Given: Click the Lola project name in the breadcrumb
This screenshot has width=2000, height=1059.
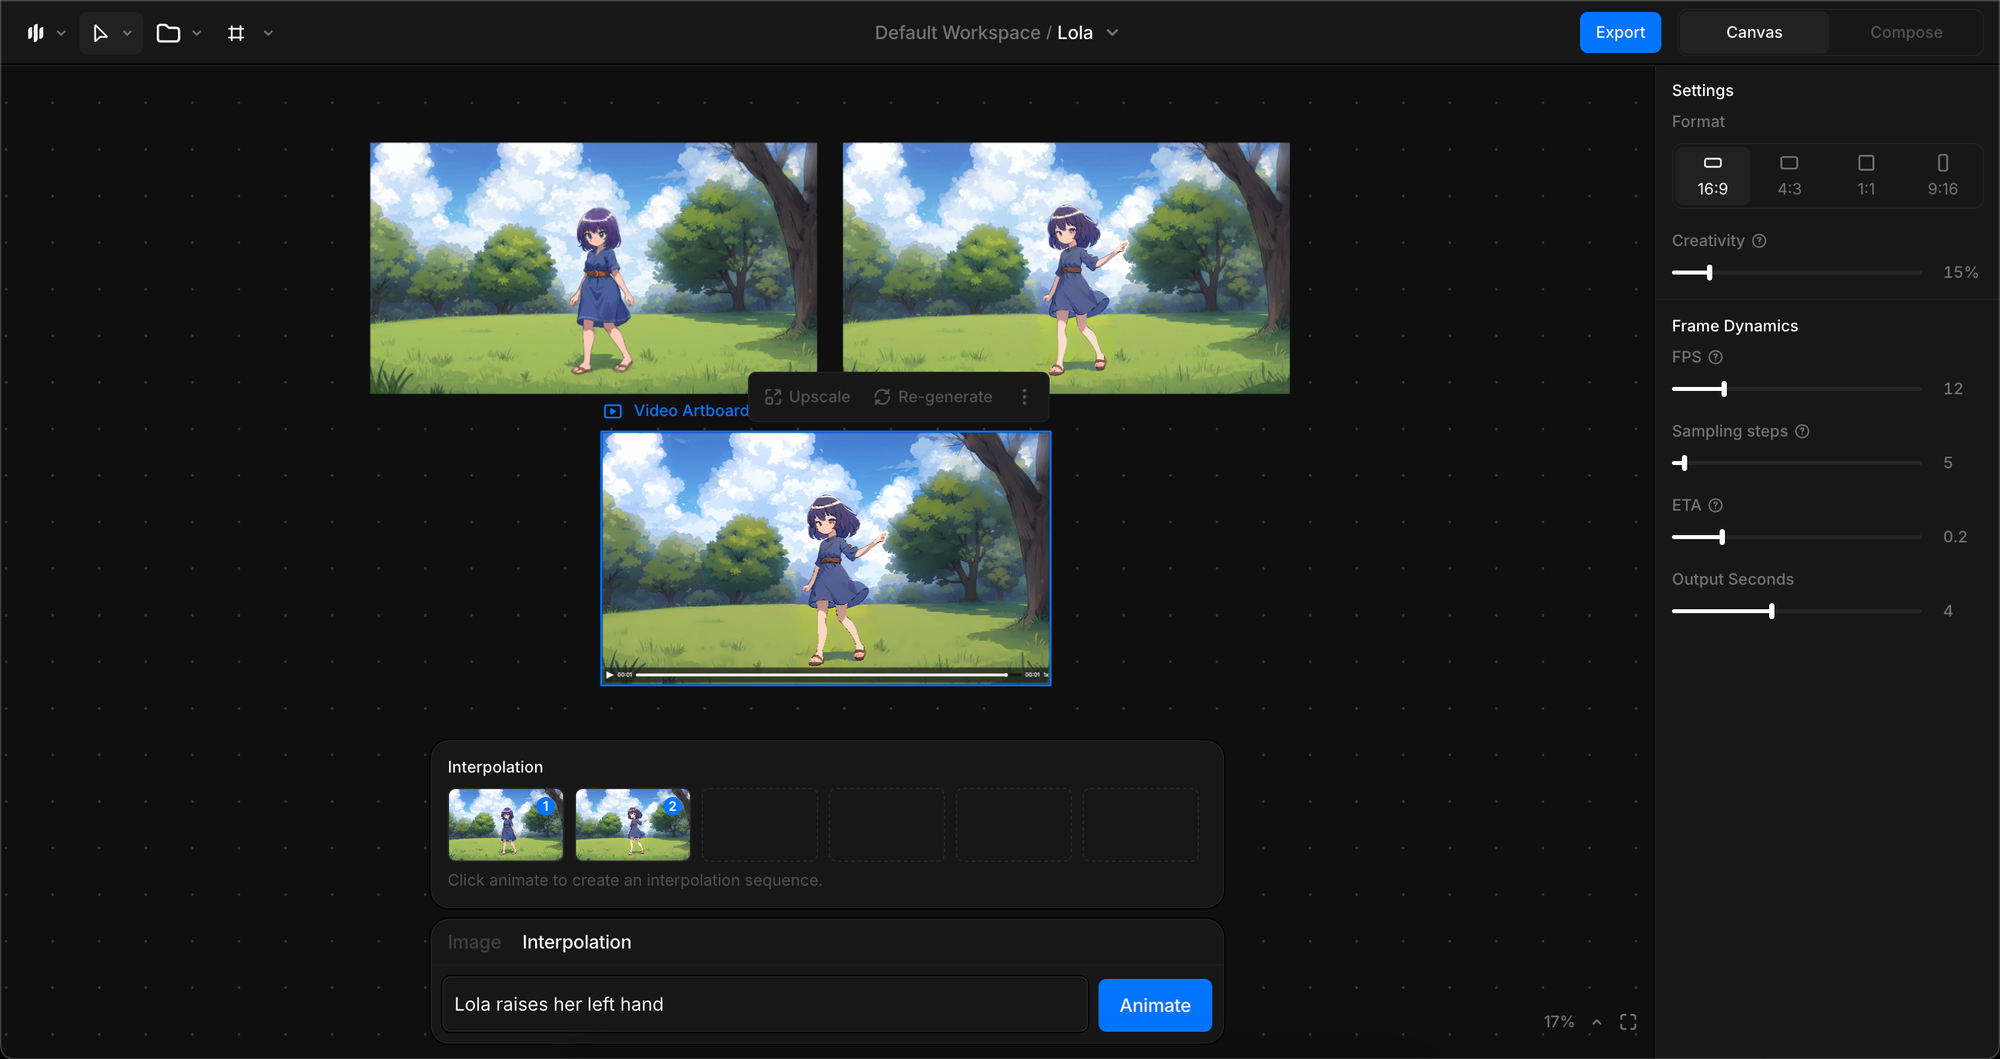Looking at the screenshot, I should pyautogui.click(x=1074, y=33).
